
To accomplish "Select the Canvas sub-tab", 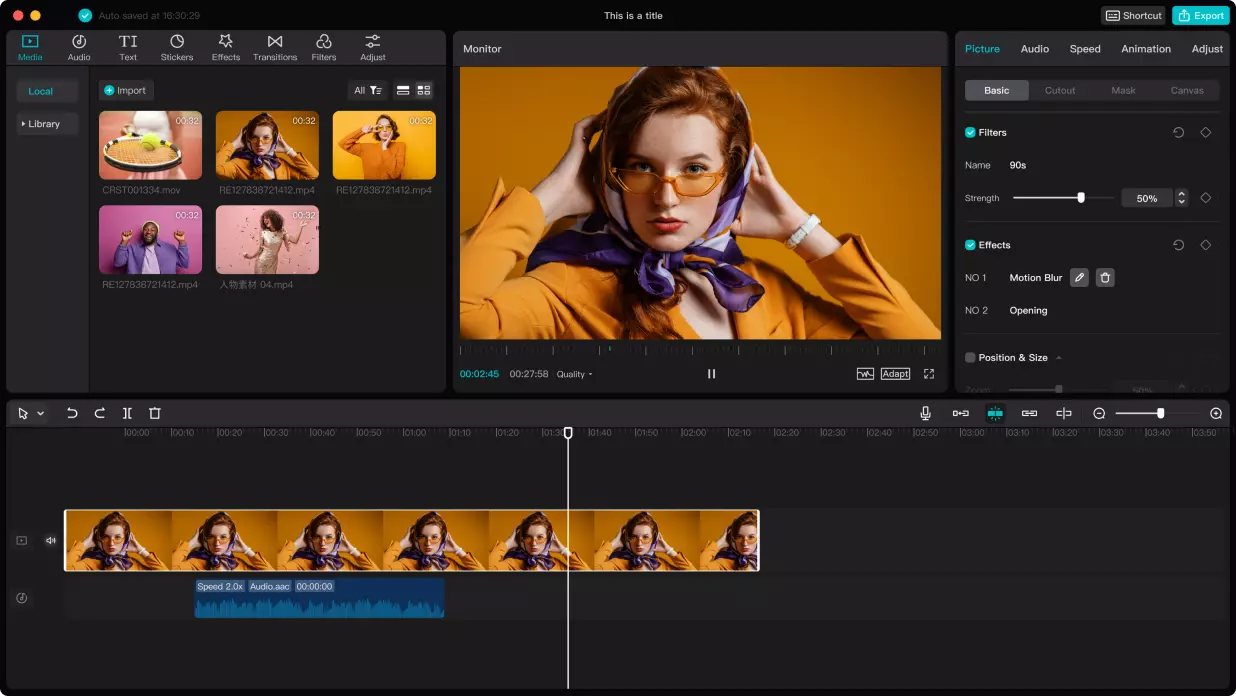I will pyautogui.click(x=1187, y=90).
